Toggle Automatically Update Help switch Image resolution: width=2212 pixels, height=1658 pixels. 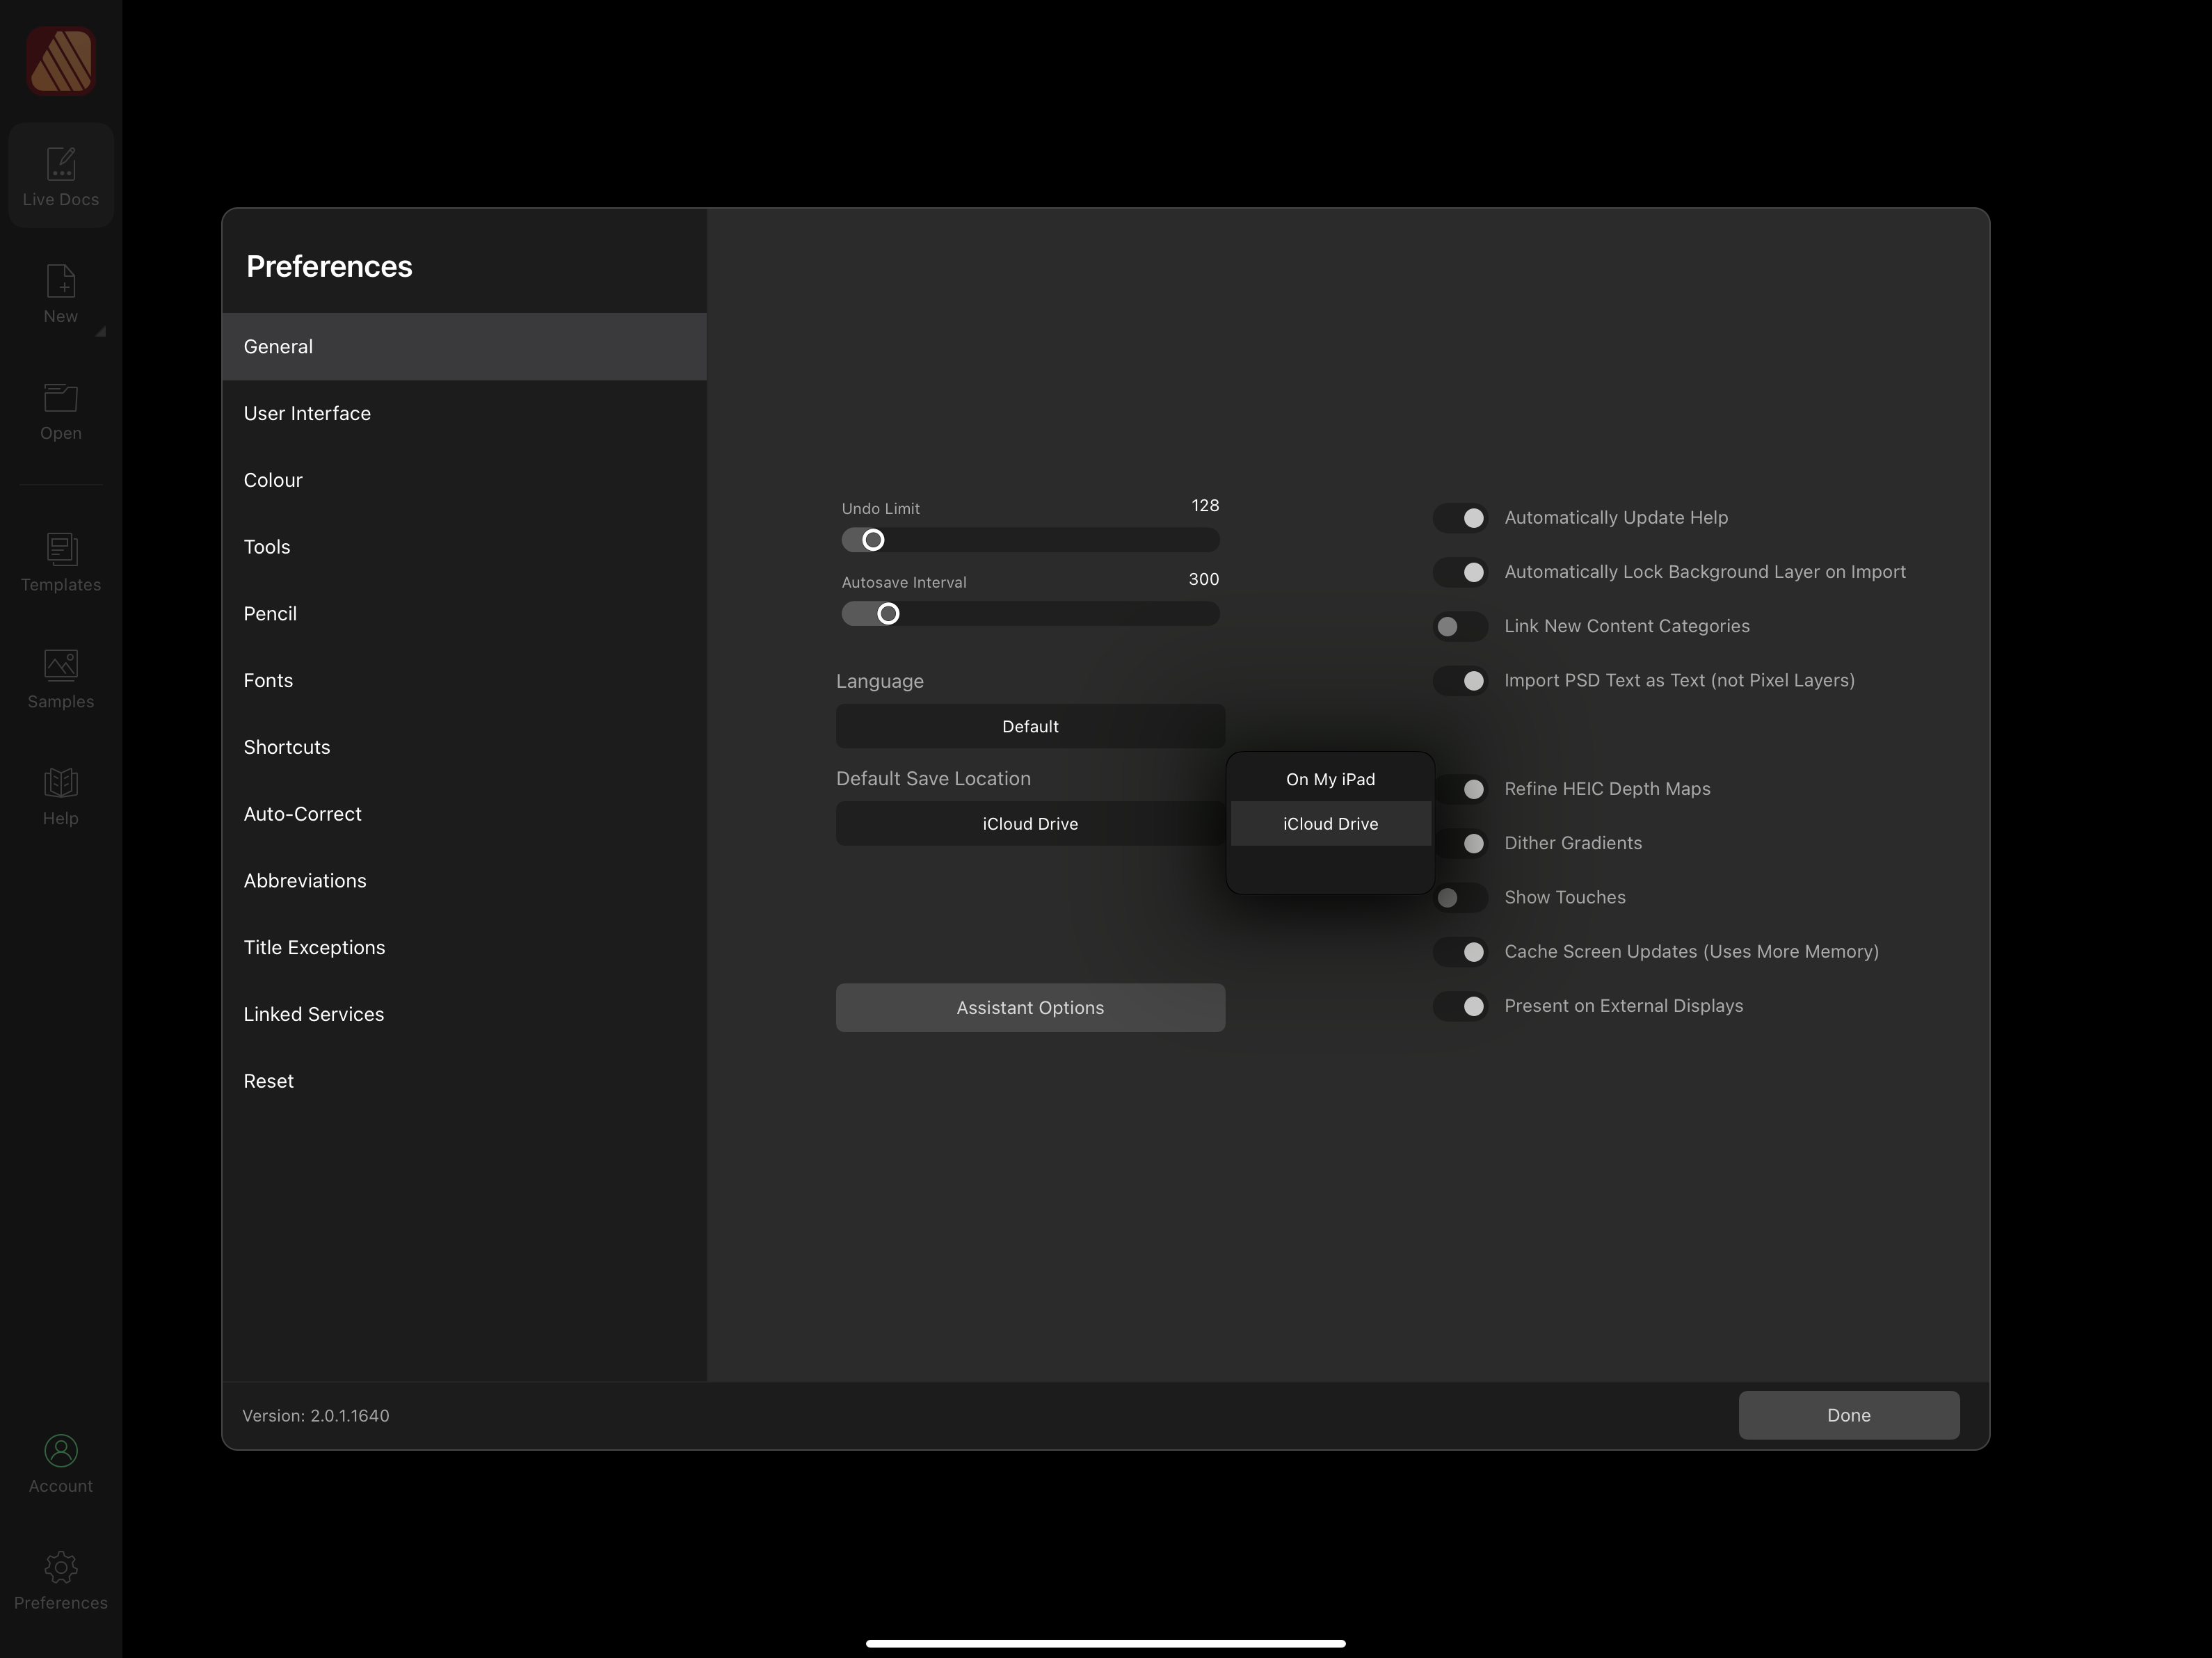(1460, 518)
